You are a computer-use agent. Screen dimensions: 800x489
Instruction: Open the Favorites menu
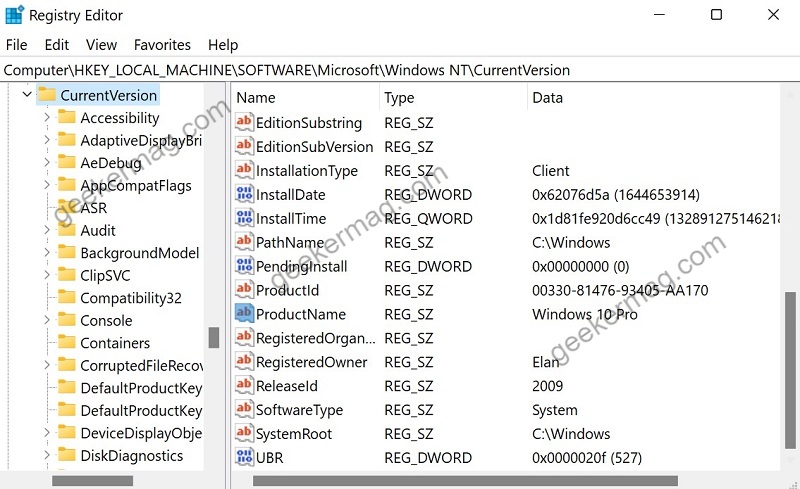coord(162,45)
